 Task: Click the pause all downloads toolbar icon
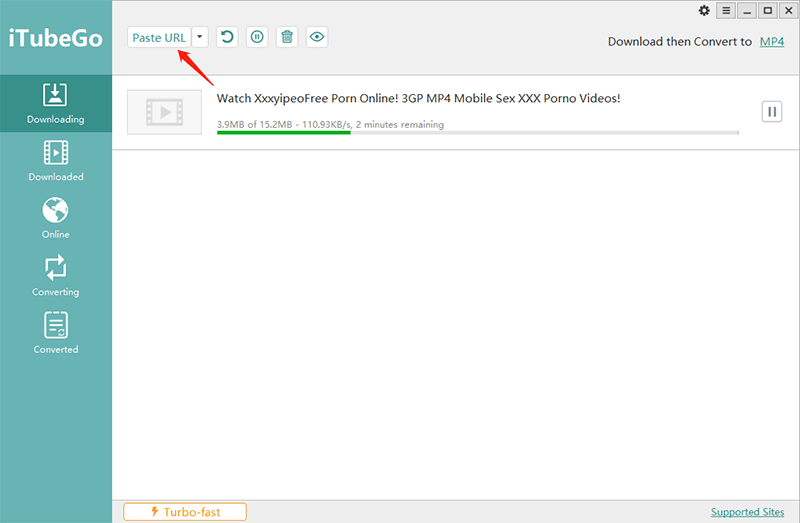(257, 37)
